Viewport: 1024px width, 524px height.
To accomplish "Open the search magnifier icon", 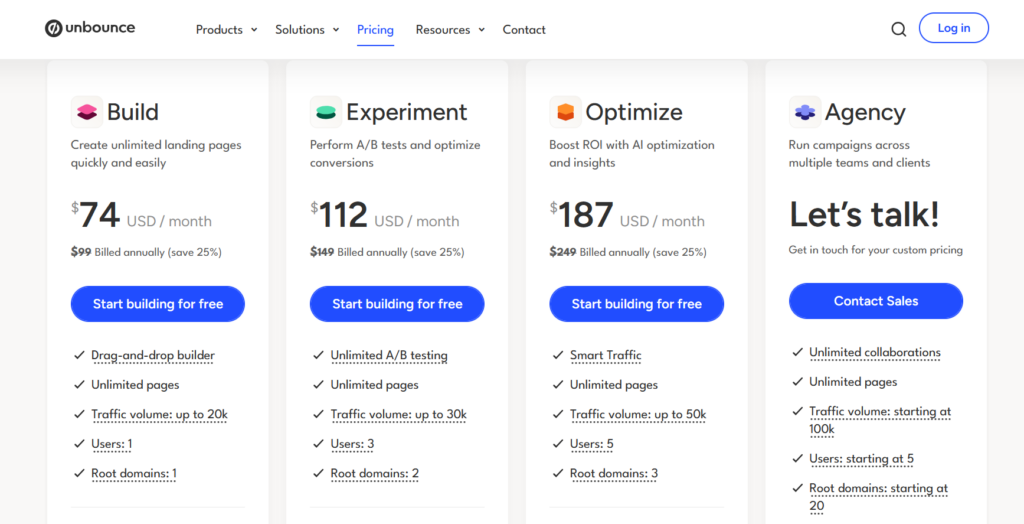I will click(x=898, y=29).
